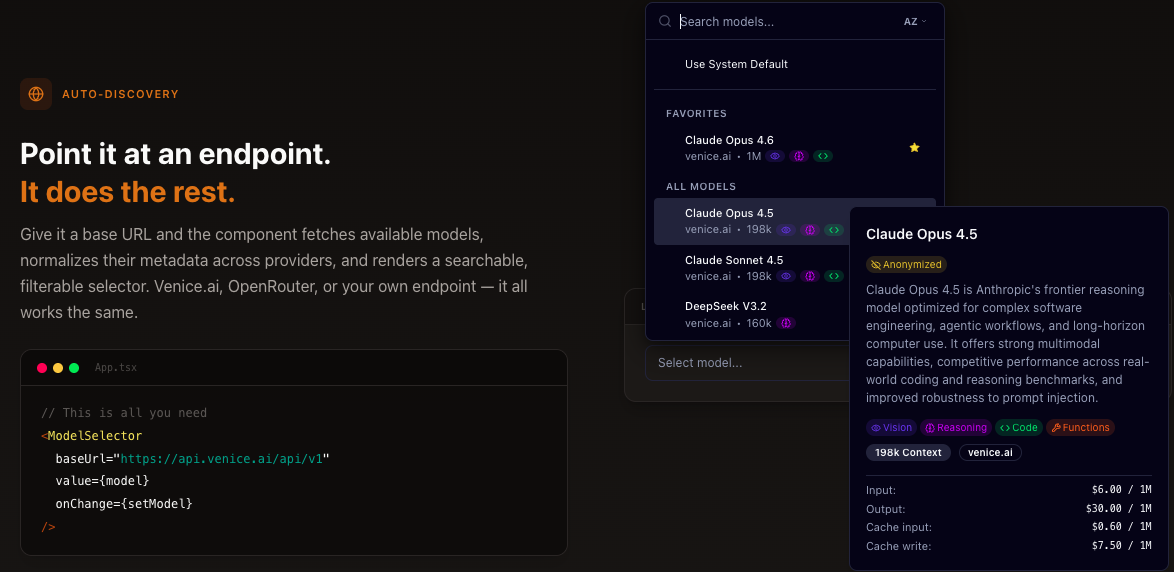Click the code brackets badge on Claude Sonnet 4.5
Screen dimensions: 1174x572
click(x=833, y=276)
